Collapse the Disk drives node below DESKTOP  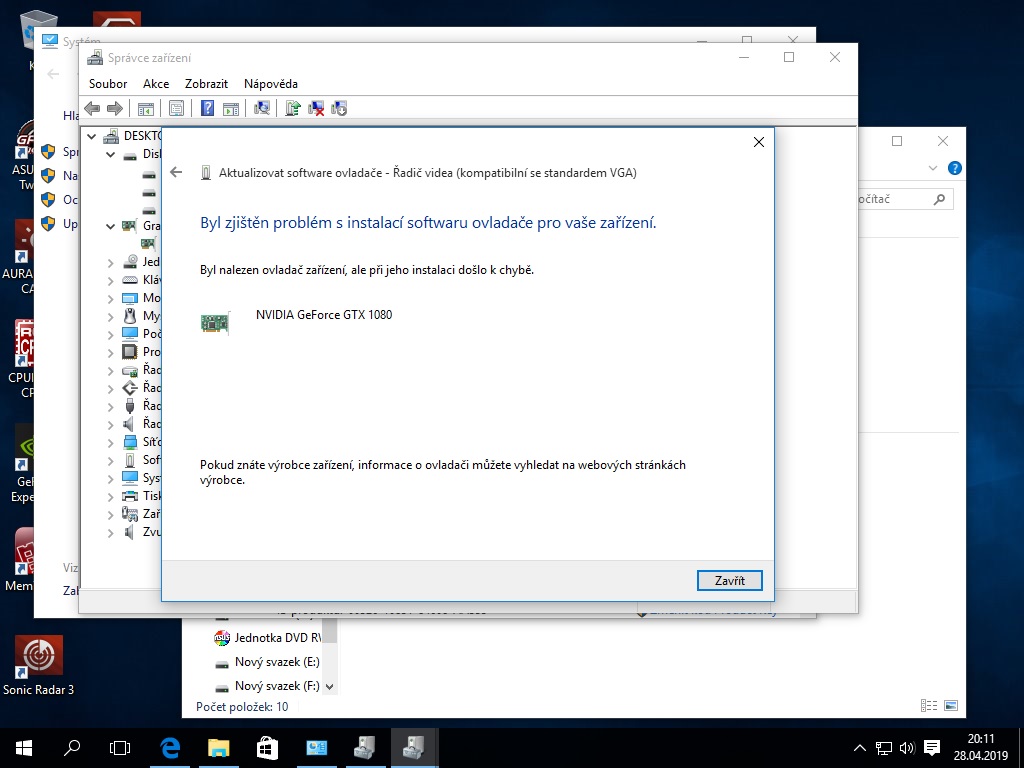[x=110, y=155]
